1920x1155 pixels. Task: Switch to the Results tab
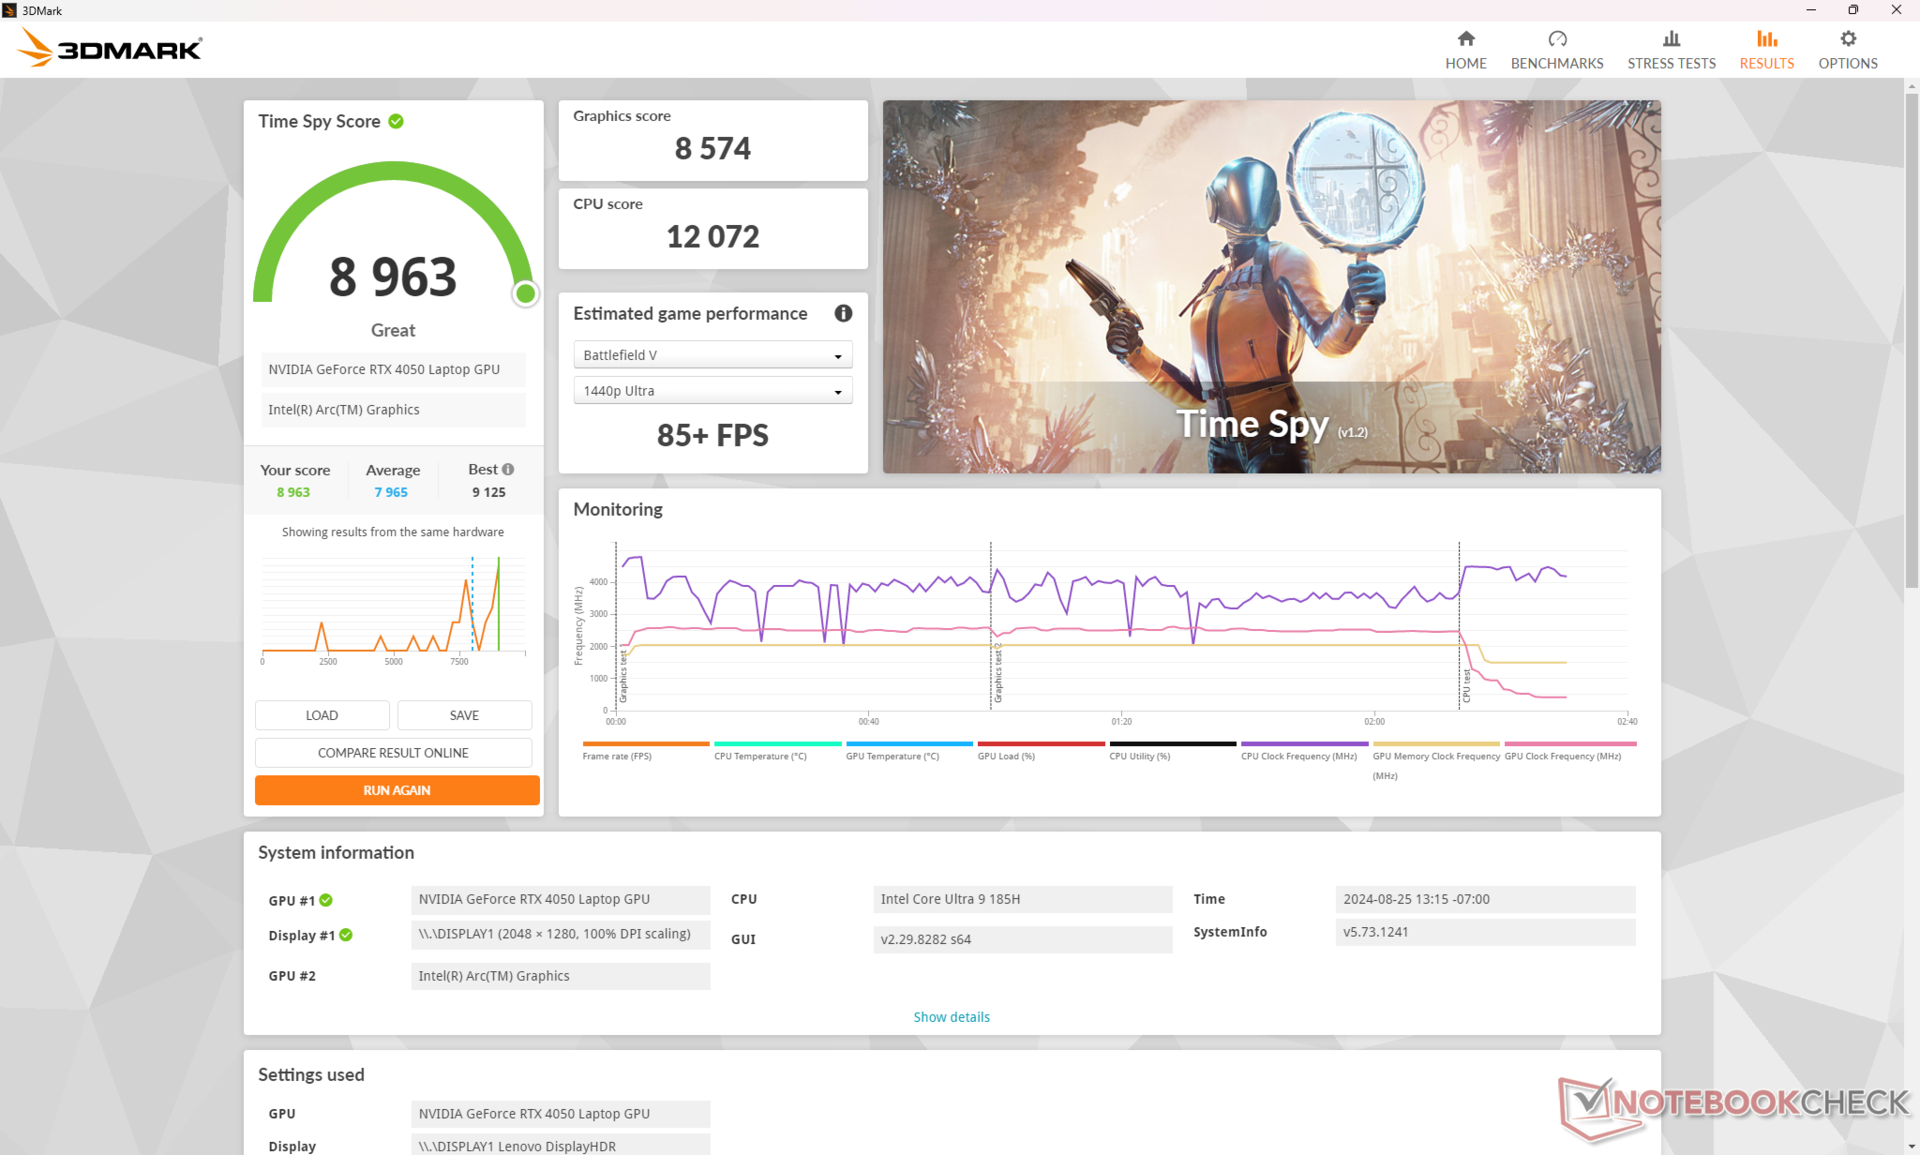point(1766,49)
